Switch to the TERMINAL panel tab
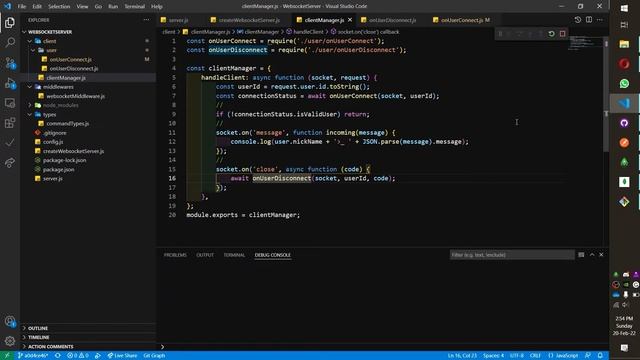The image size is (640, 360). [234, 255]
